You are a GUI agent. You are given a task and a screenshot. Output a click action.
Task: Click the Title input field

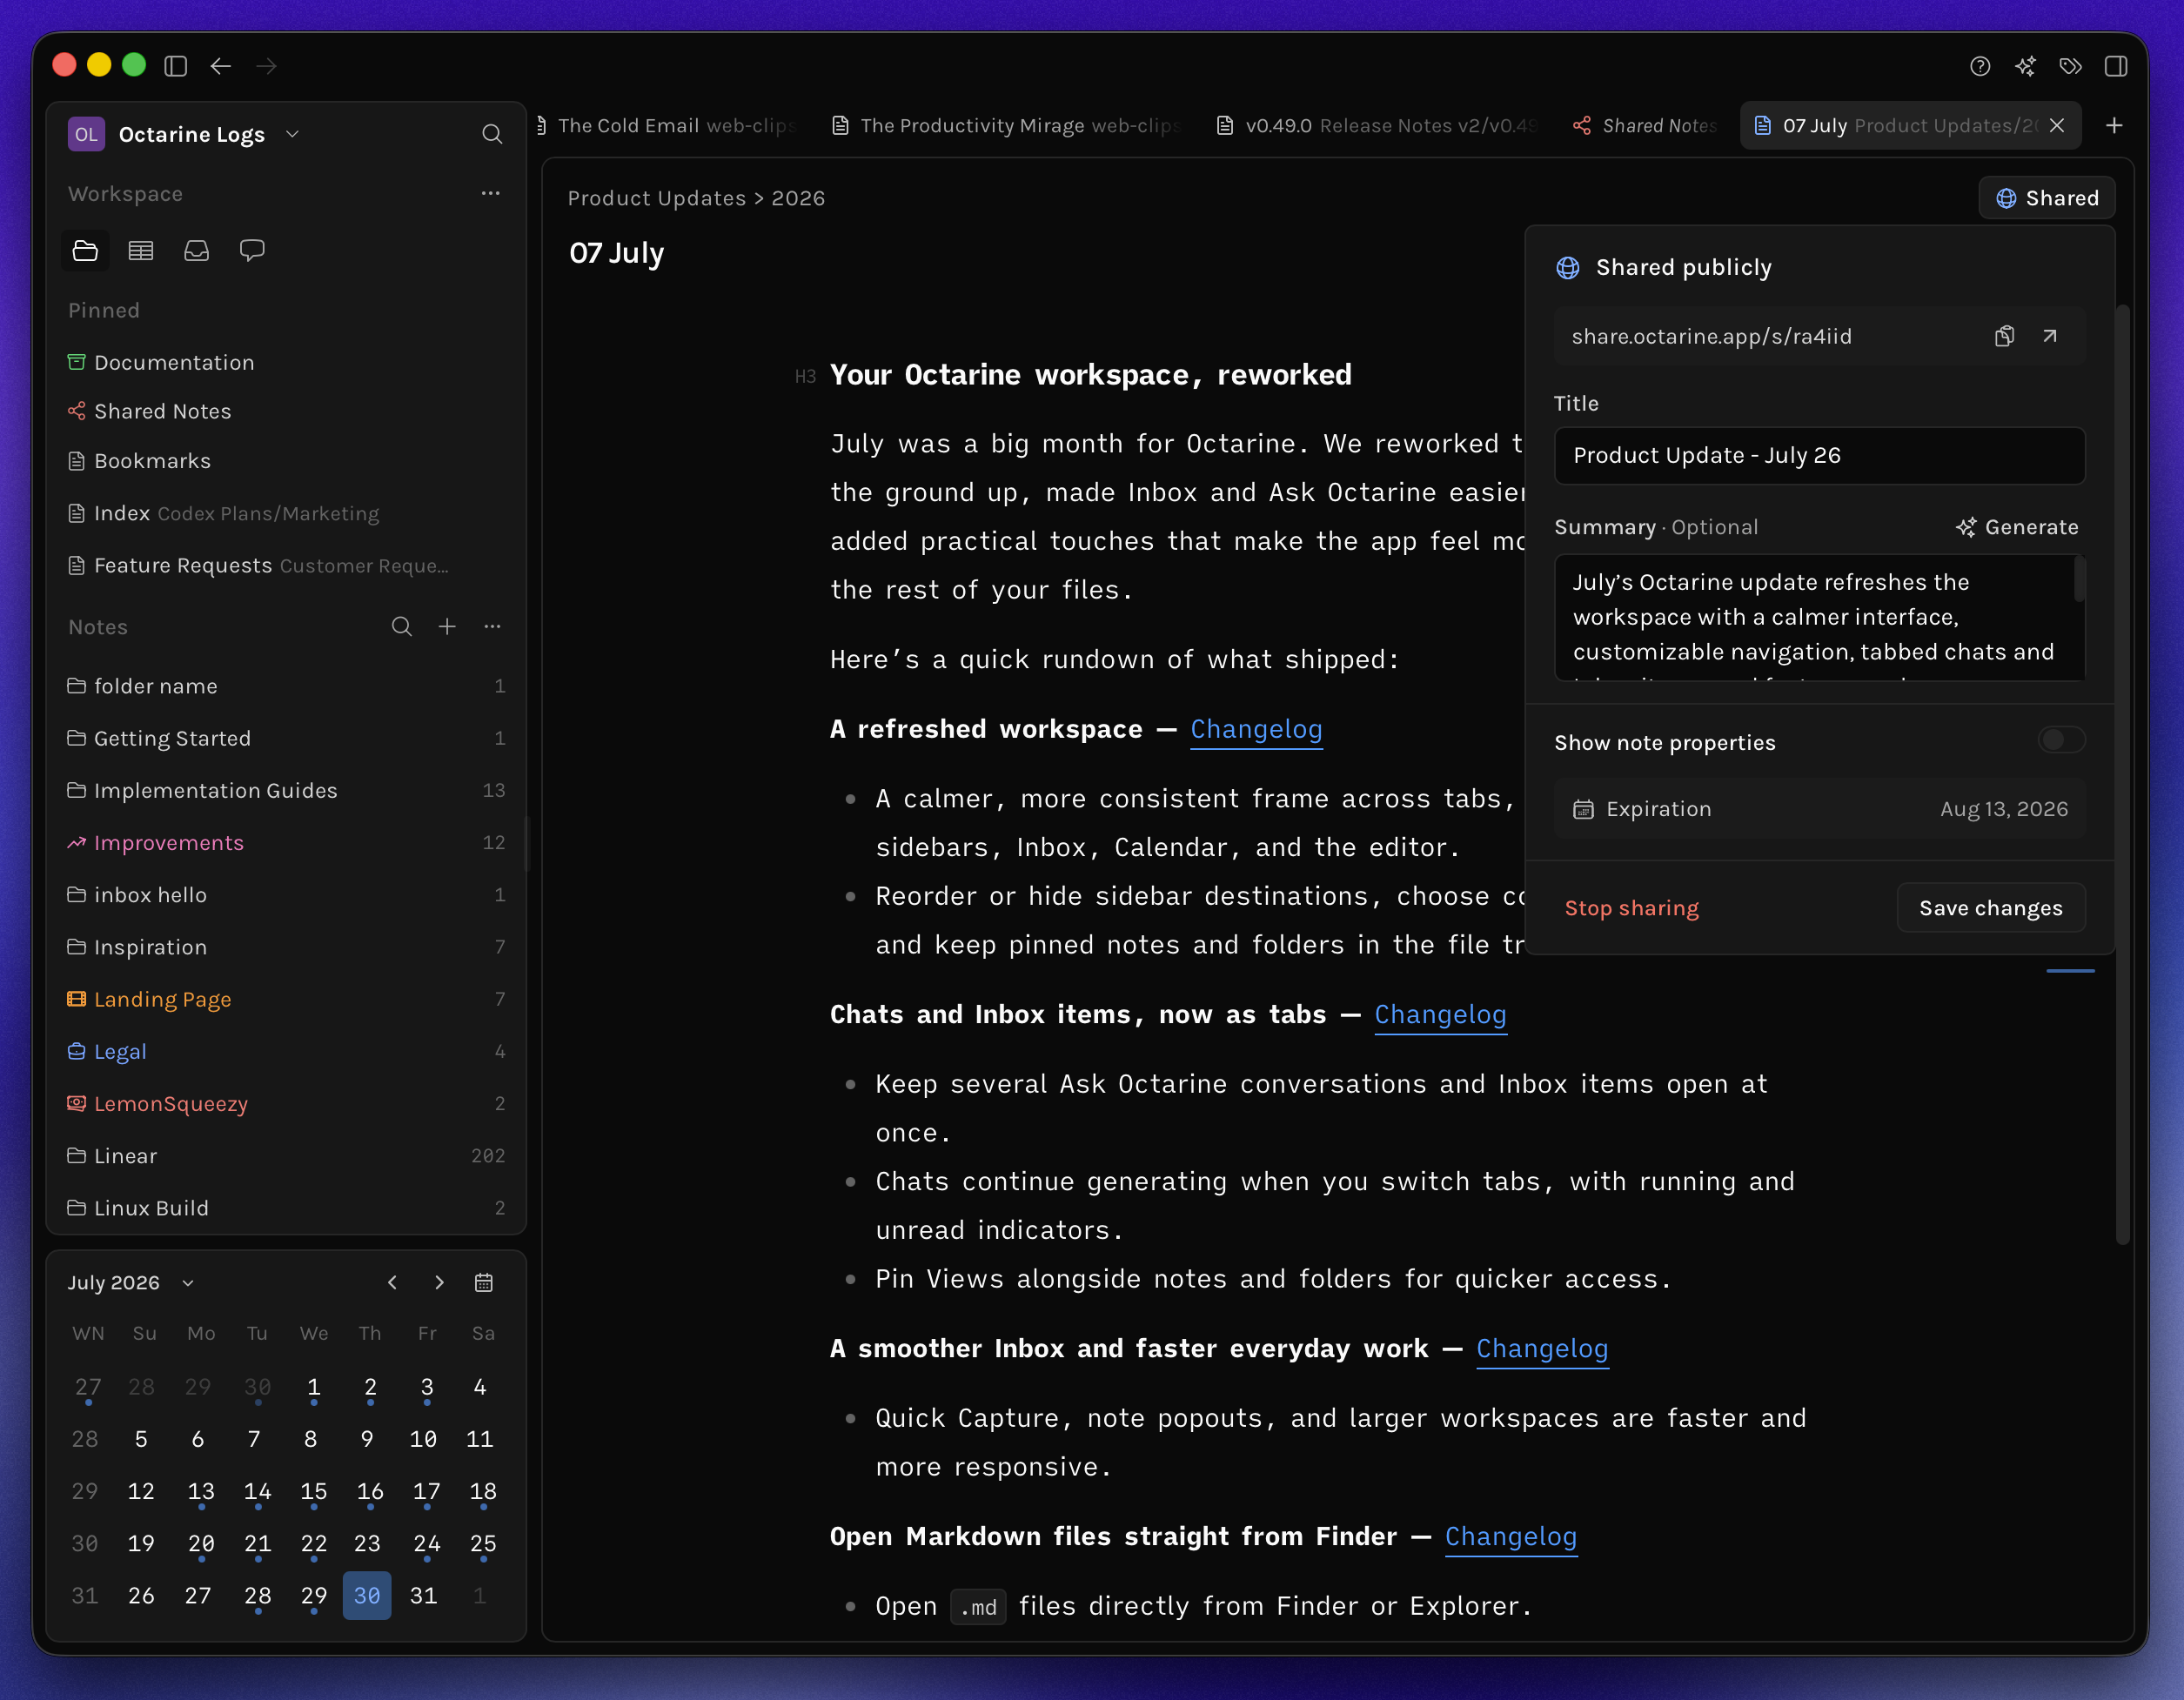[1820, 455]
